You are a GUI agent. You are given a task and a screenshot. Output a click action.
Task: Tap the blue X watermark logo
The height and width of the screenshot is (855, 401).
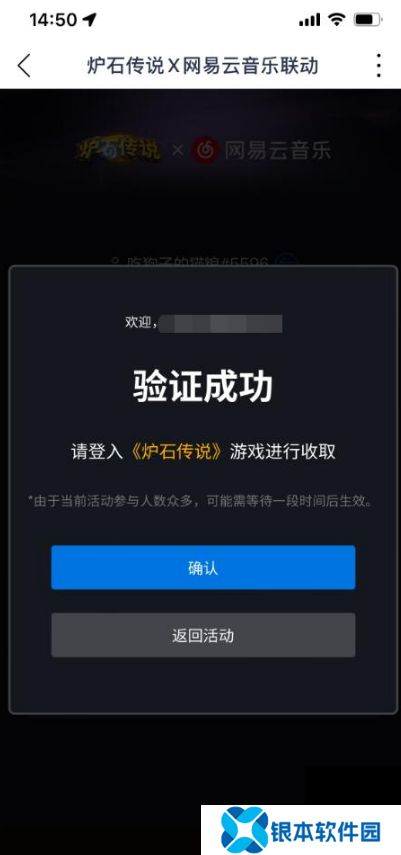(244, 830)
